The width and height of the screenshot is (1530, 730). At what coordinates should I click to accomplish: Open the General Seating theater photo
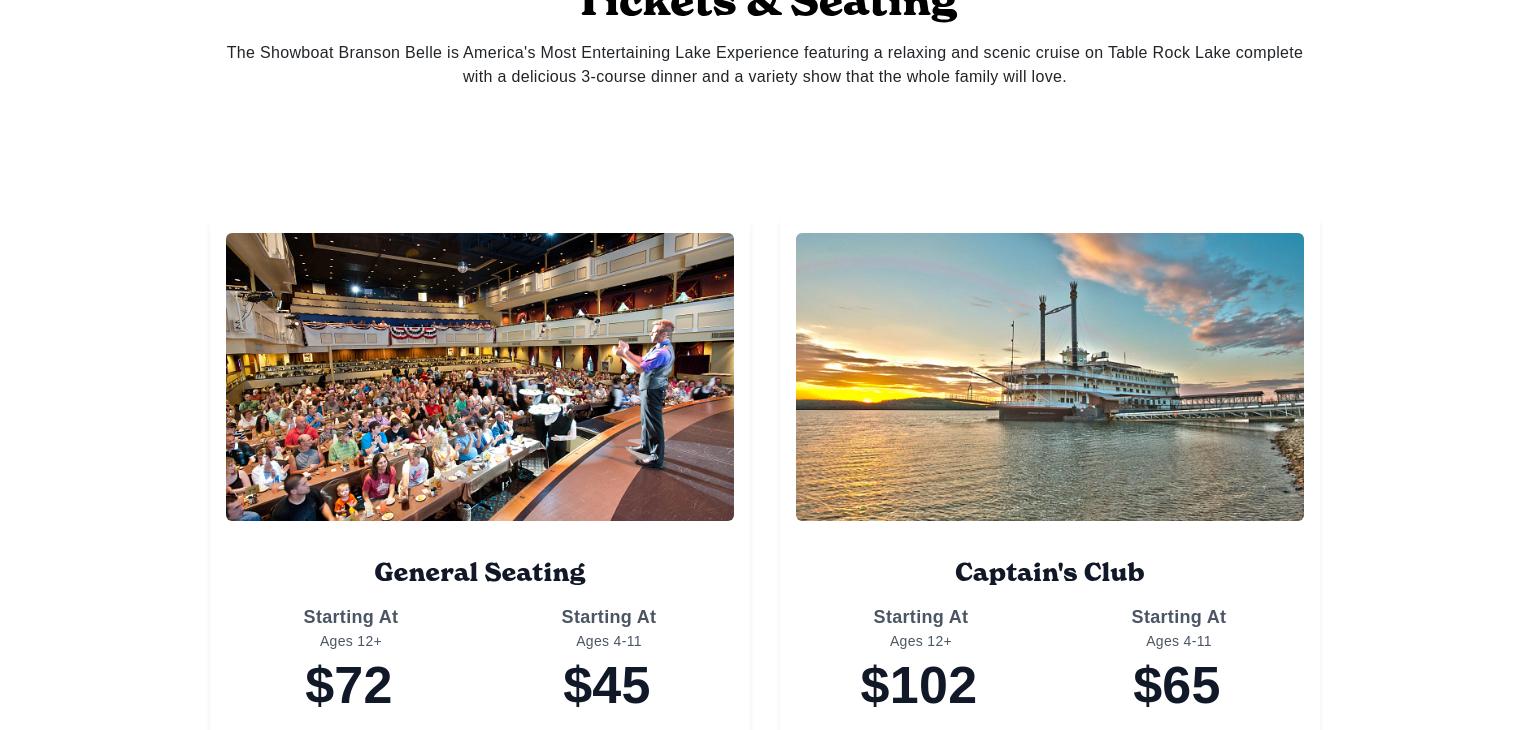(x=480, y=377)
